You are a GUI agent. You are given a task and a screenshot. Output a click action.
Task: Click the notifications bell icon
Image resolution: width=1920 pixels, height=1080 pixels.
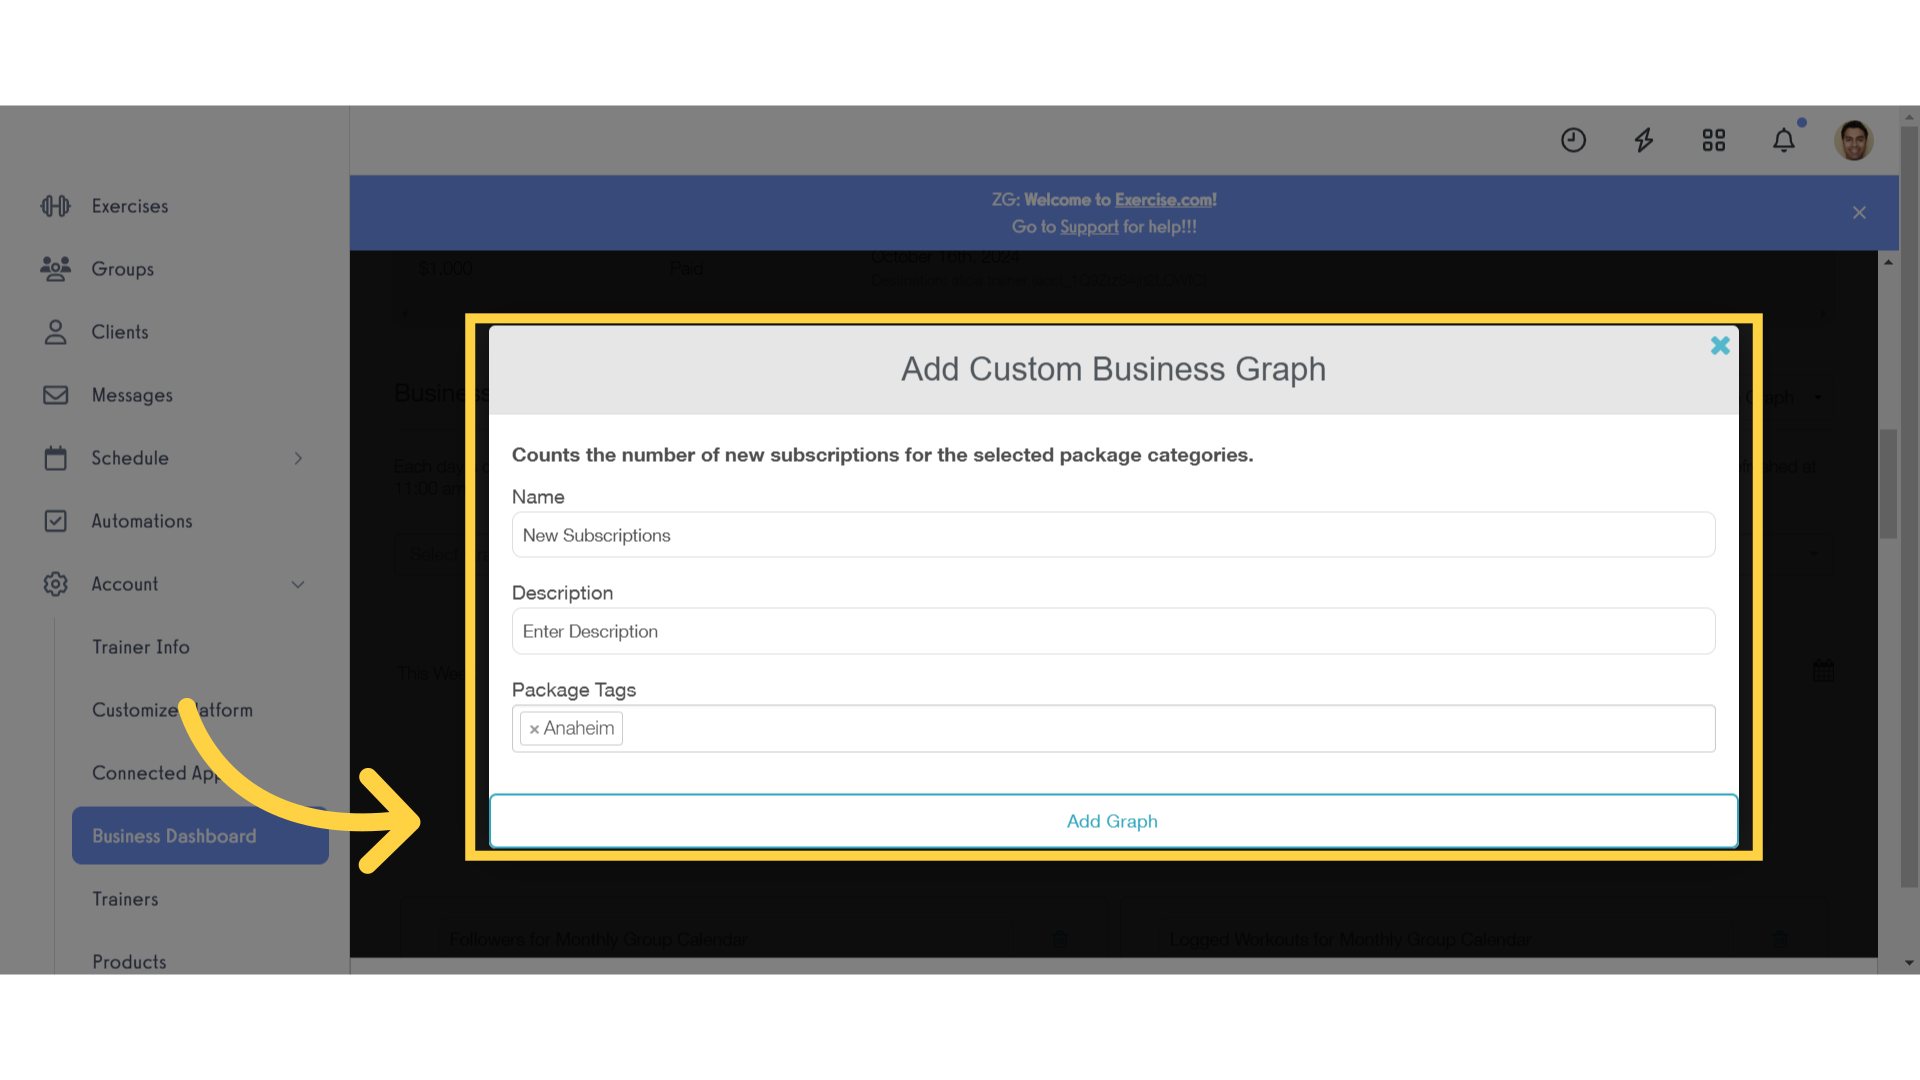coord(1784,140)
